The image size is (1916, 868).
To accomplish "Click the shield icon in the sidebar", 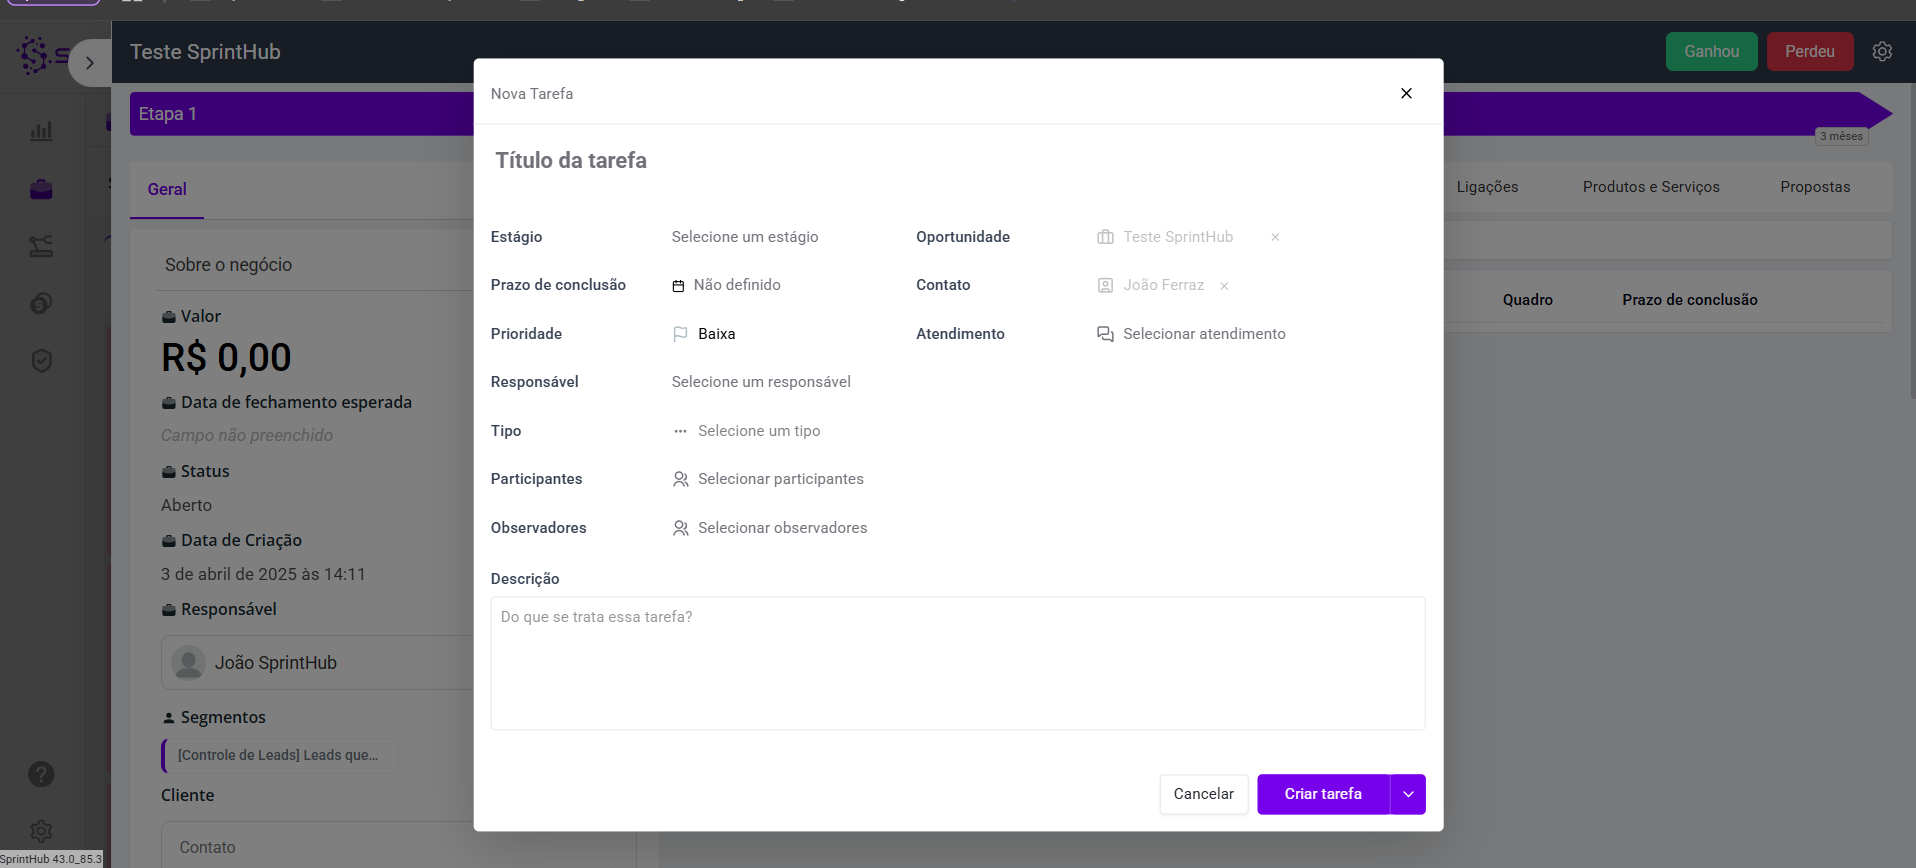I will pos(41,361).
